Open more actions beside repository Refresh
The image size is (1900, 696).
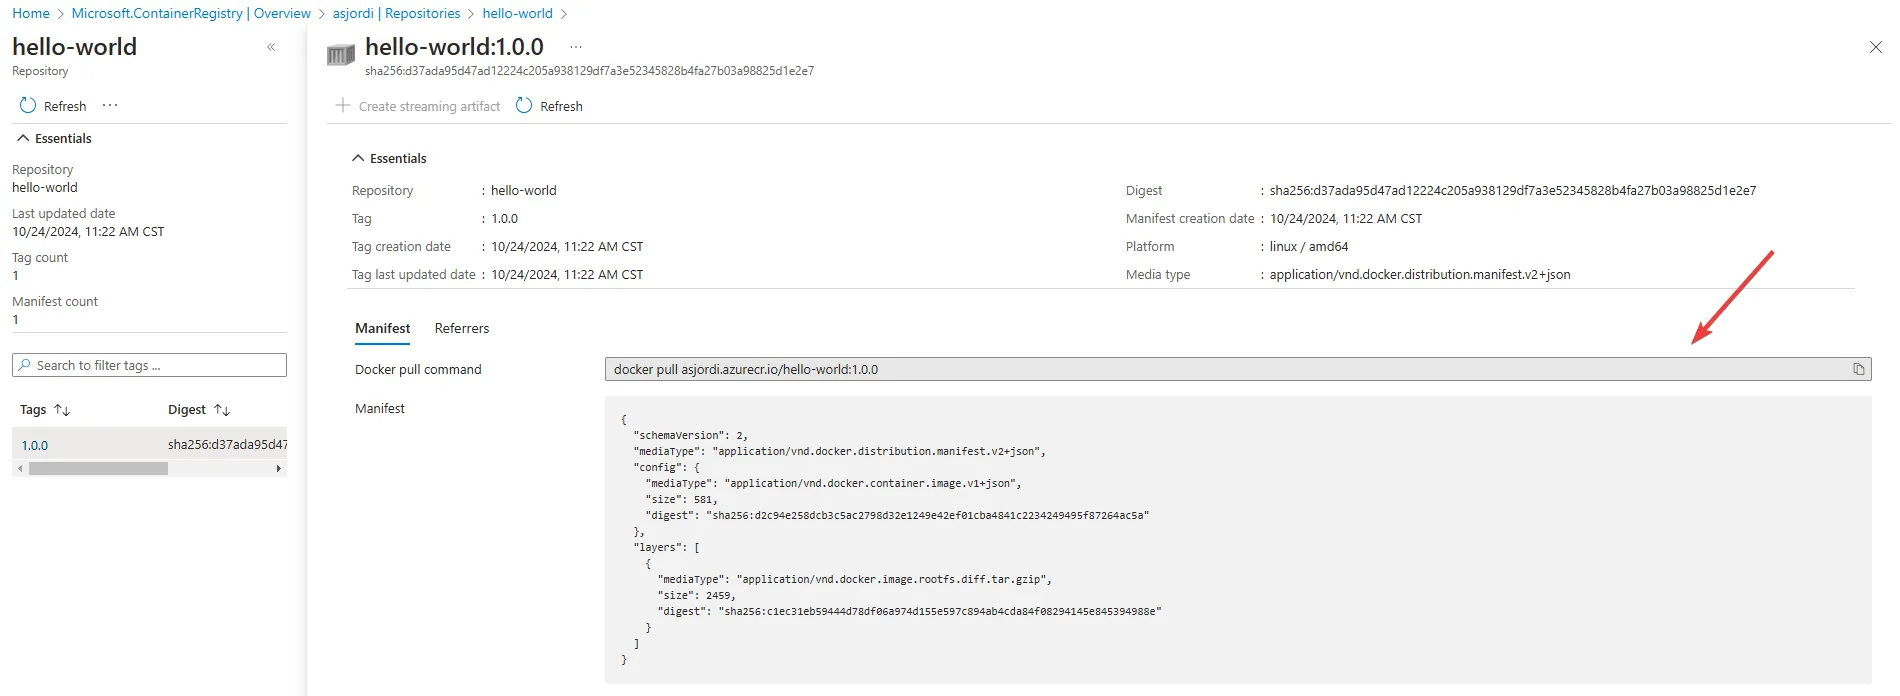tap(110, 105)
